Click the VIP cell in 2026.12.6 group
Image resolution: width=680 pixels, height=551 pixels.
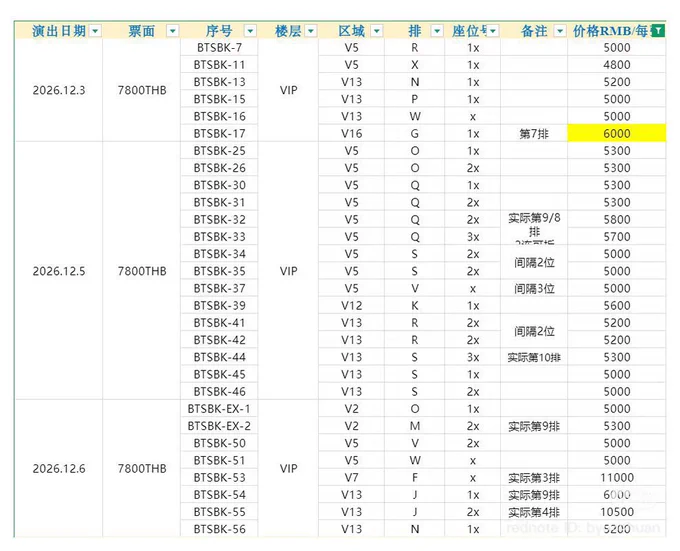tap(288, 468)
